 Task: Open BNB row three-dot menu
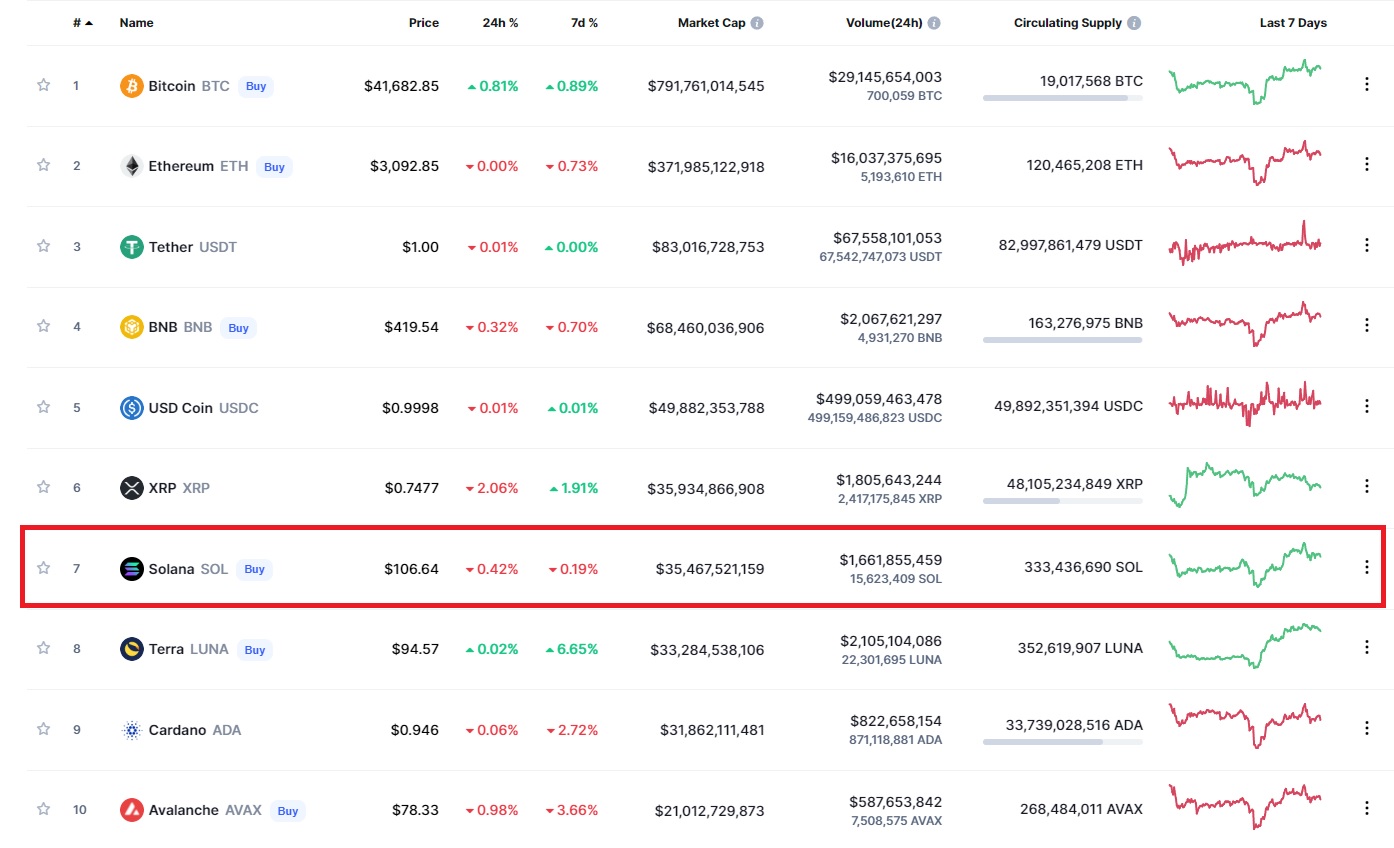coord(1367,325)
